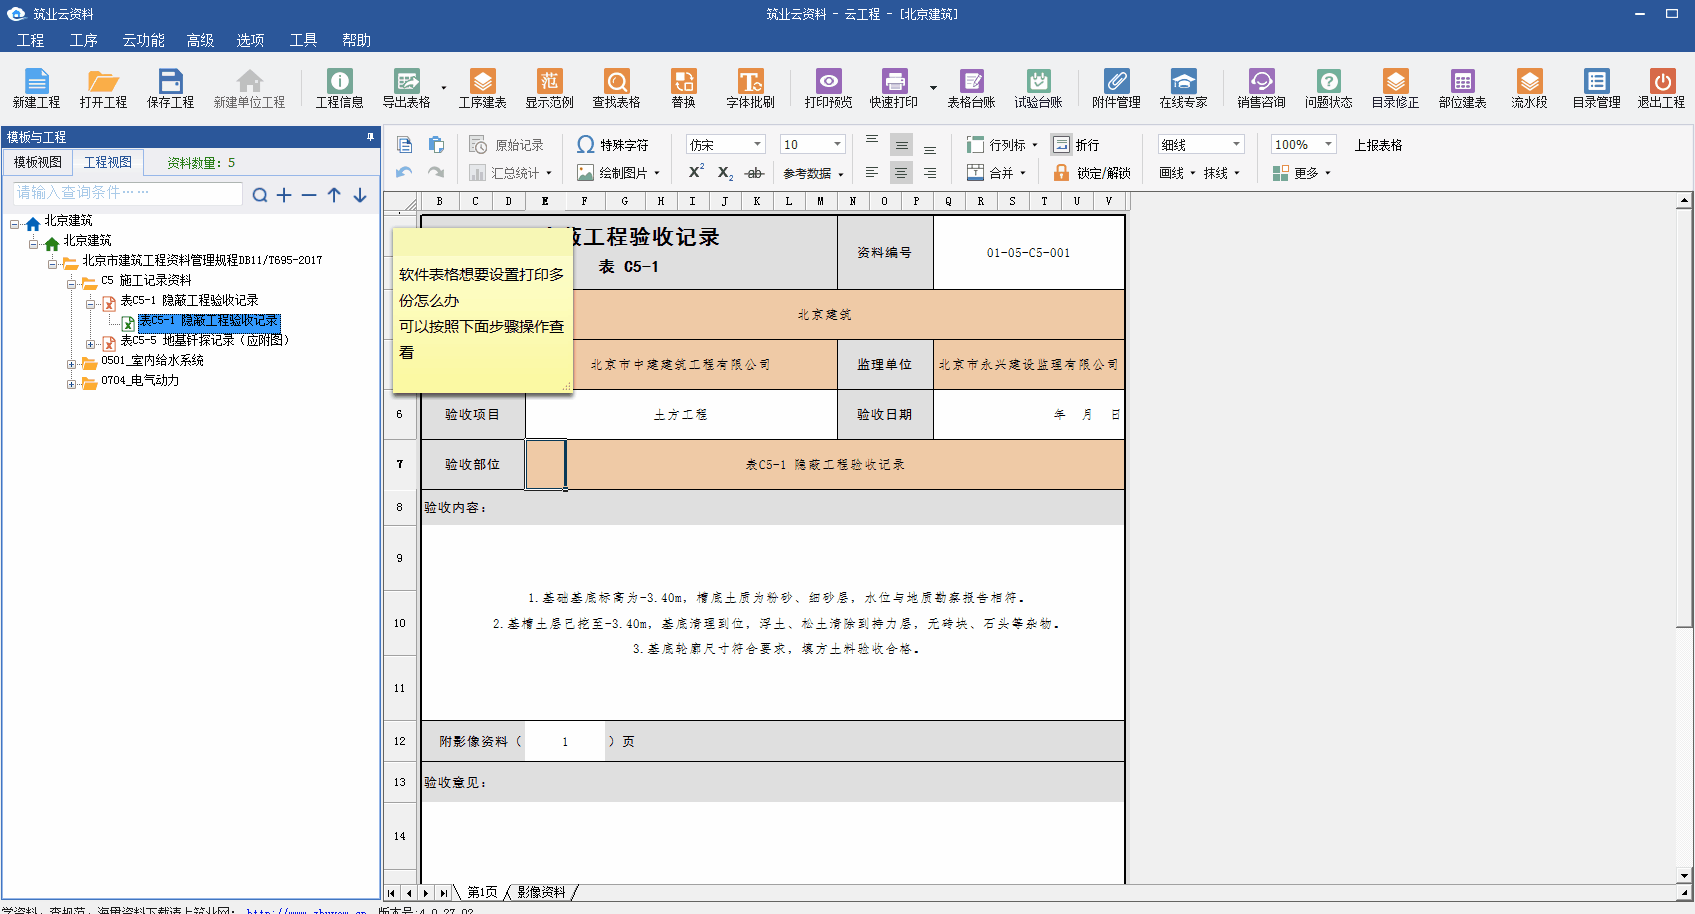
Task: Click the 字体批刷 font batch brush icon
Action: coord(750,88)
